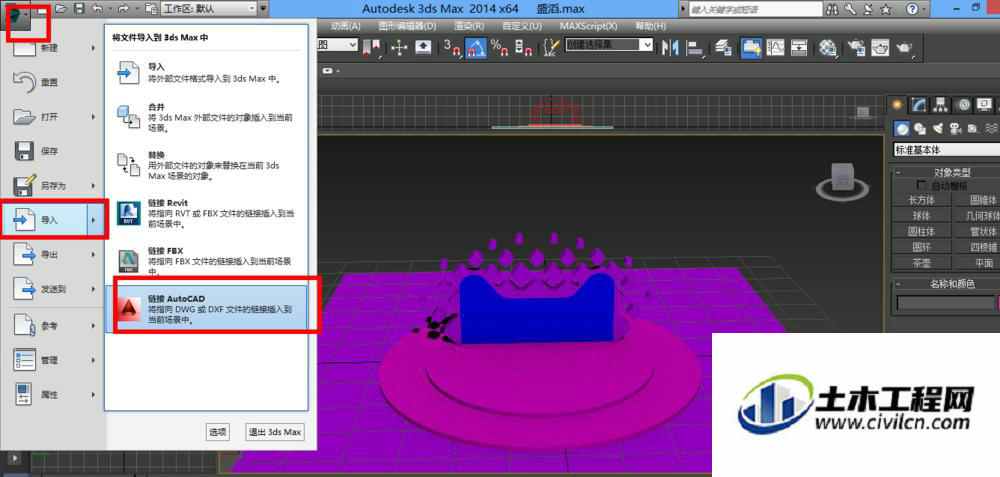Click the Redo arrow icon
Screen dimensions: 1000x477
pyautogui.click(x=123, y=8)
